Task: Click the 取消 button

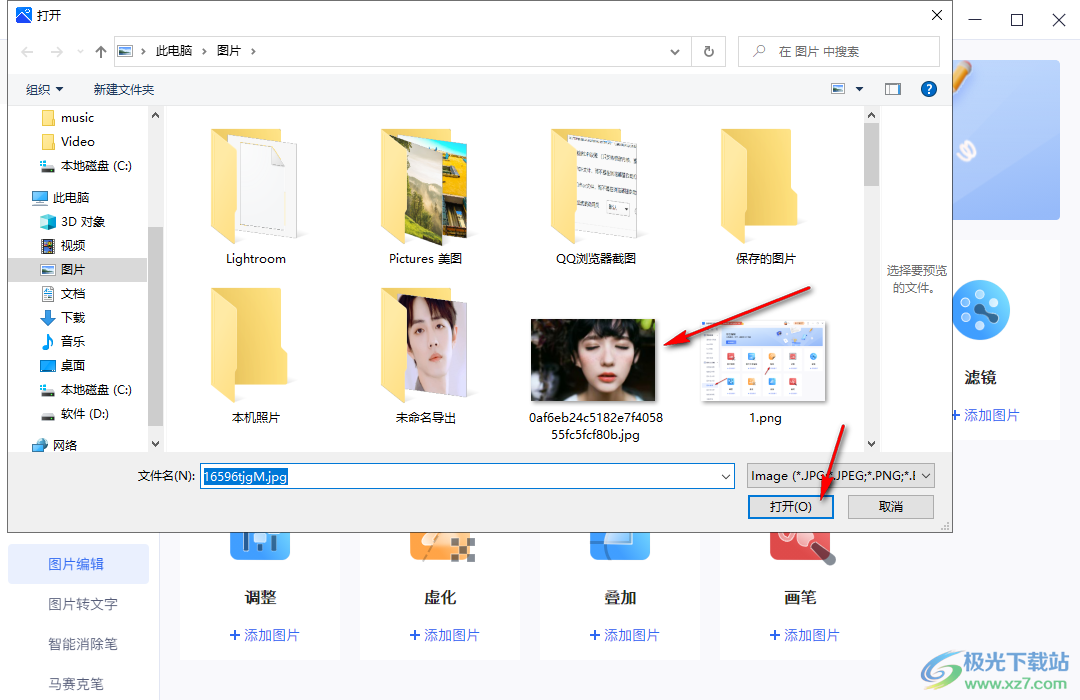Action: (891, 507)
